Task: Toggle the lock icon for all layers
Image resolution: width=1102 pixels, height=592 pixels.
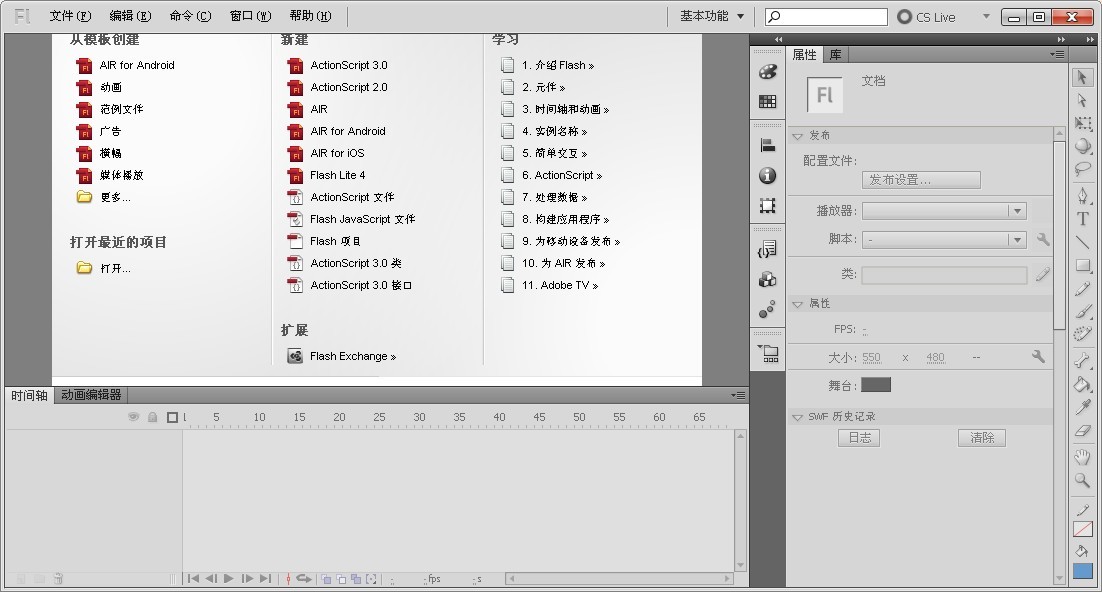Action: pos(152,417)
